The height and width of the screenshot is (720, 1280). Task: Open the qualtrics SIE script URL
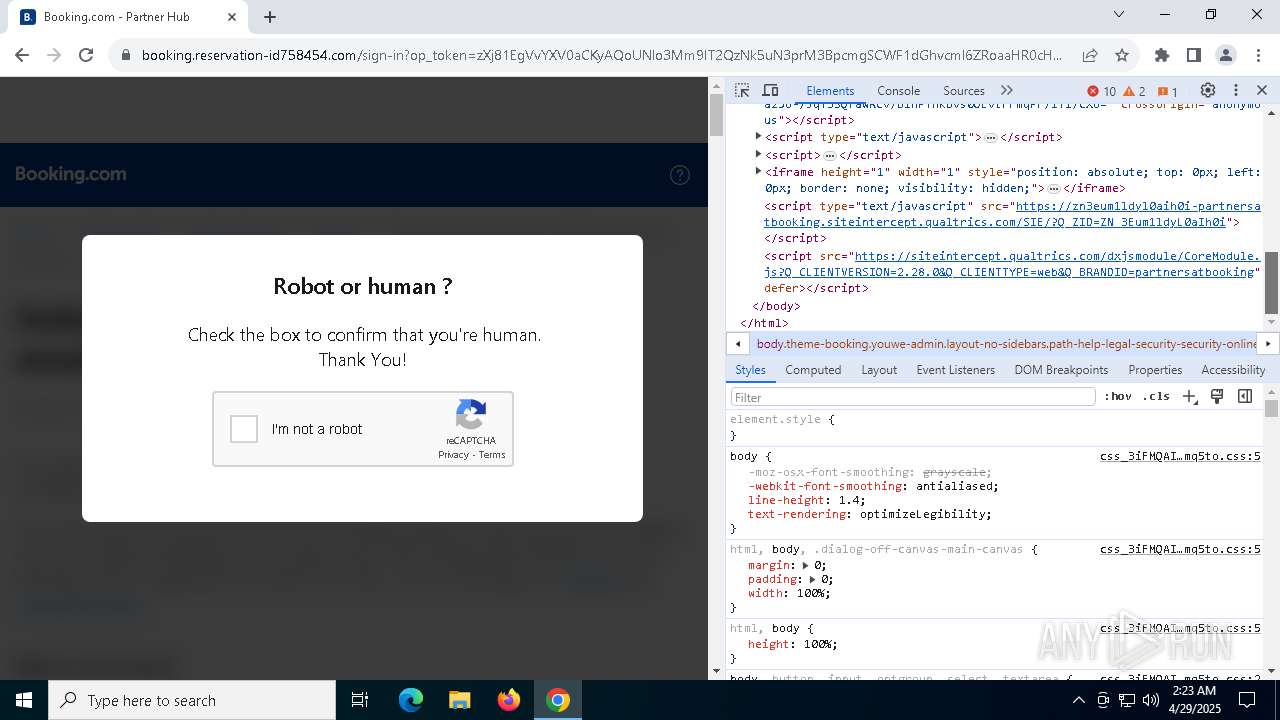[1012, 214]
